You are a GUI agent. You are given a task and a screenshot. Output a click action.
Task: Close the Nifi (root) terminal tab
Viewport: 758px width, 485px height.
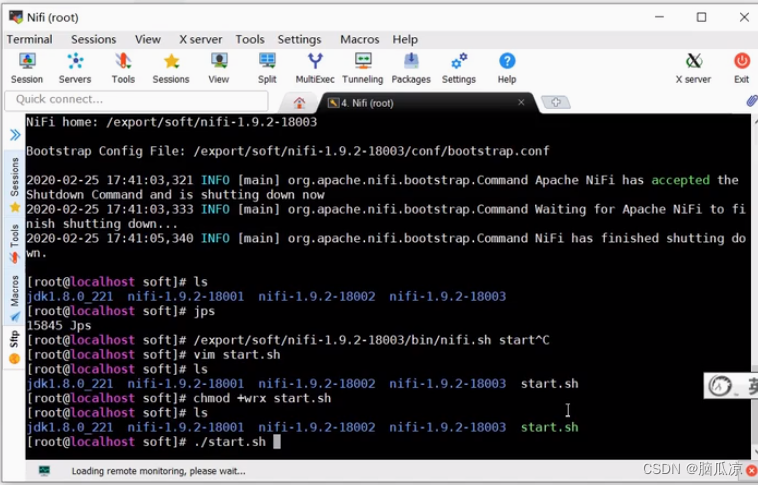pyautogui.click(x=521, y=102)
